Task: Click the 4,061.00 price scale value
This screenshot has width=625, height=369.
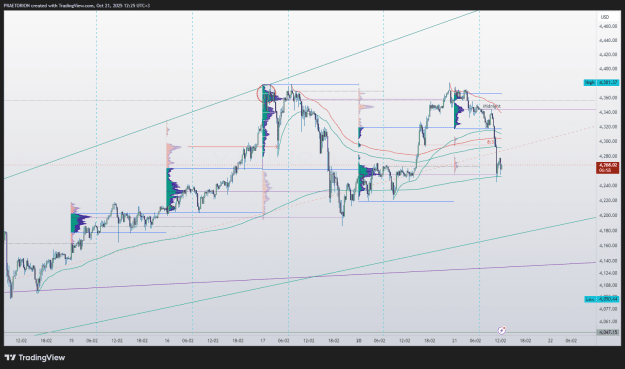Action: [x=608, y=321]
